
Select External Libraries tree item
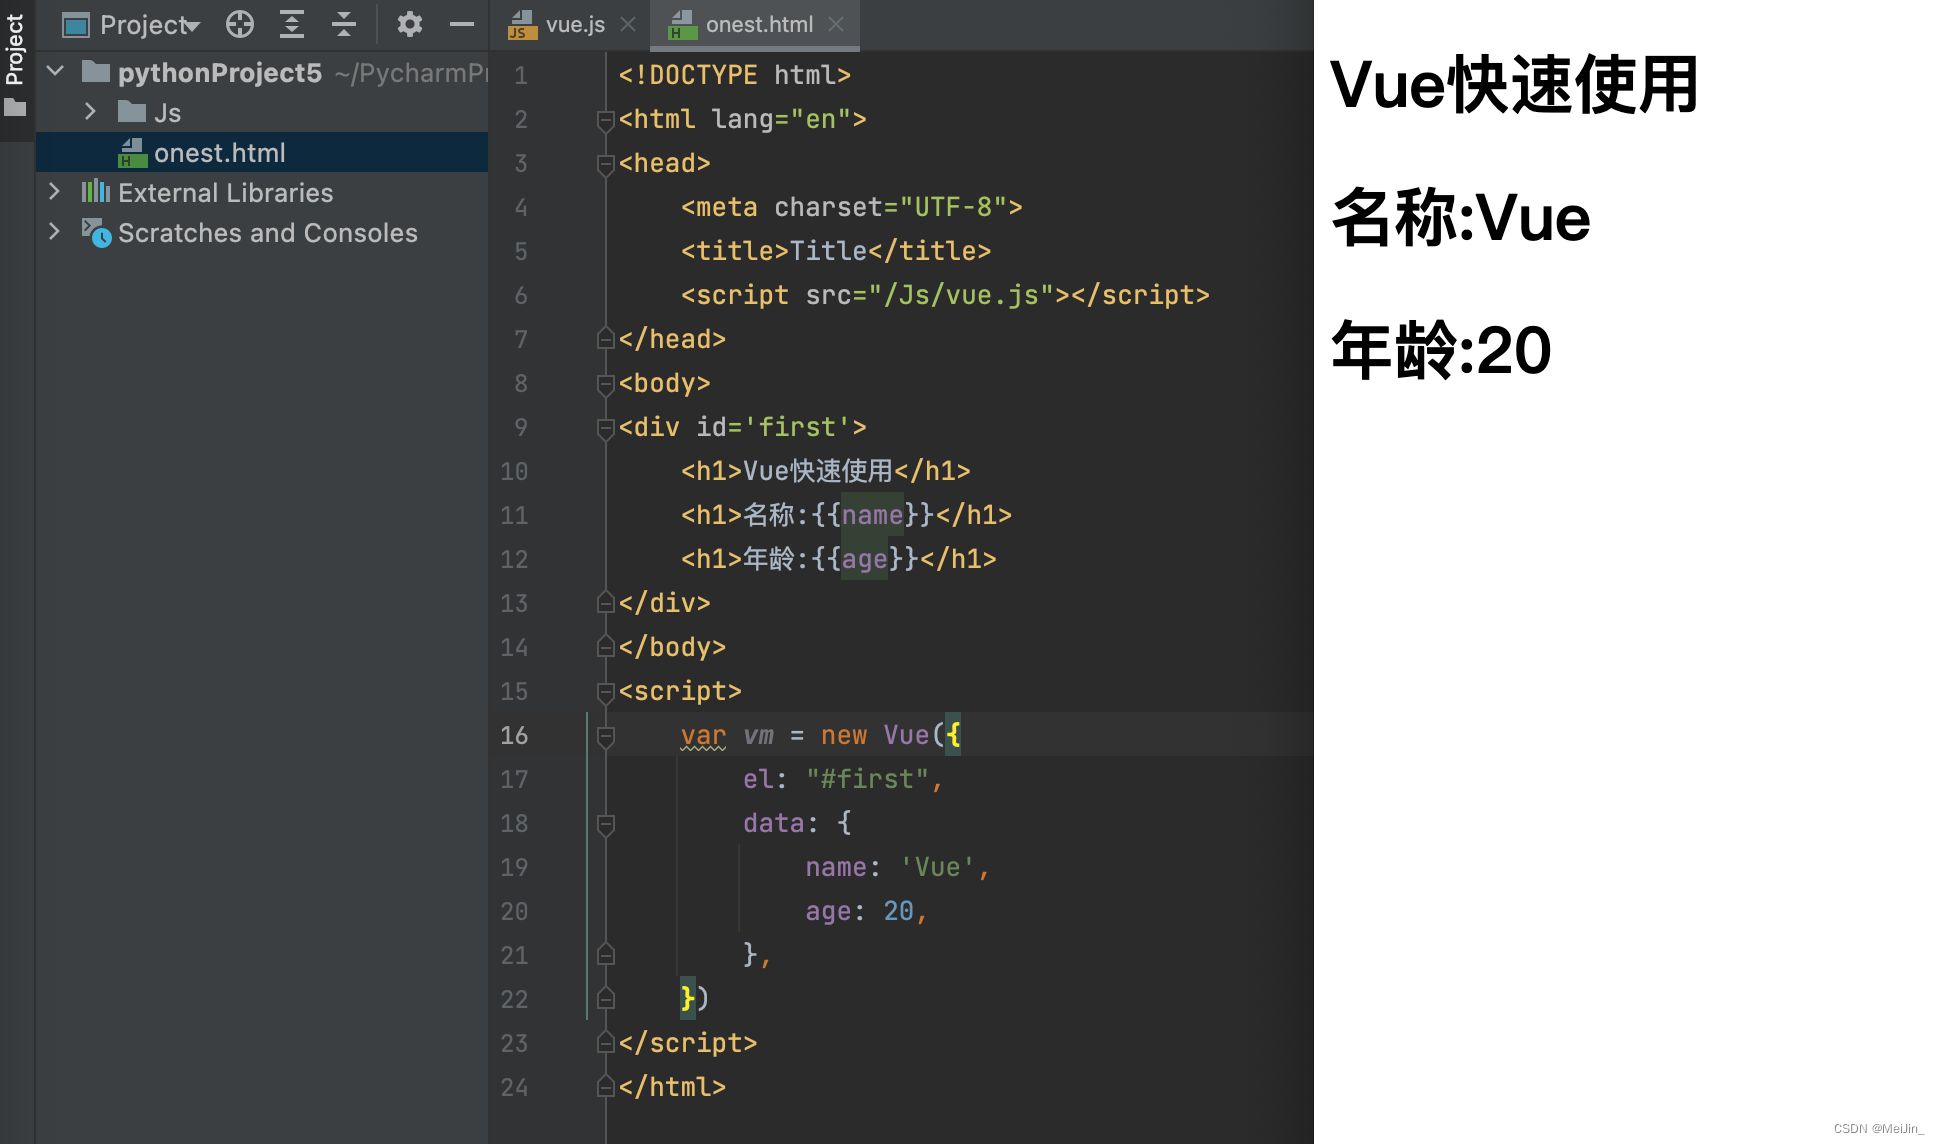pyautogui.click(x=207, y=193)
